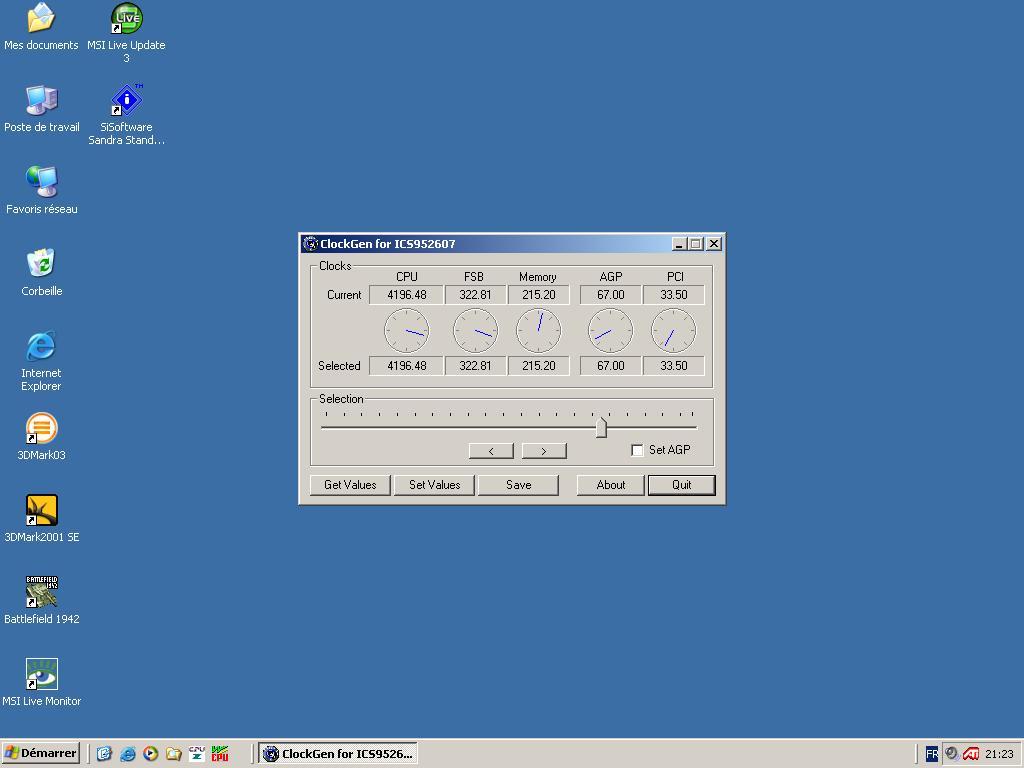Click the Memory column header label
This screenshot has width=1024, height=768.
pyautogui.click(x=537, y=277)
